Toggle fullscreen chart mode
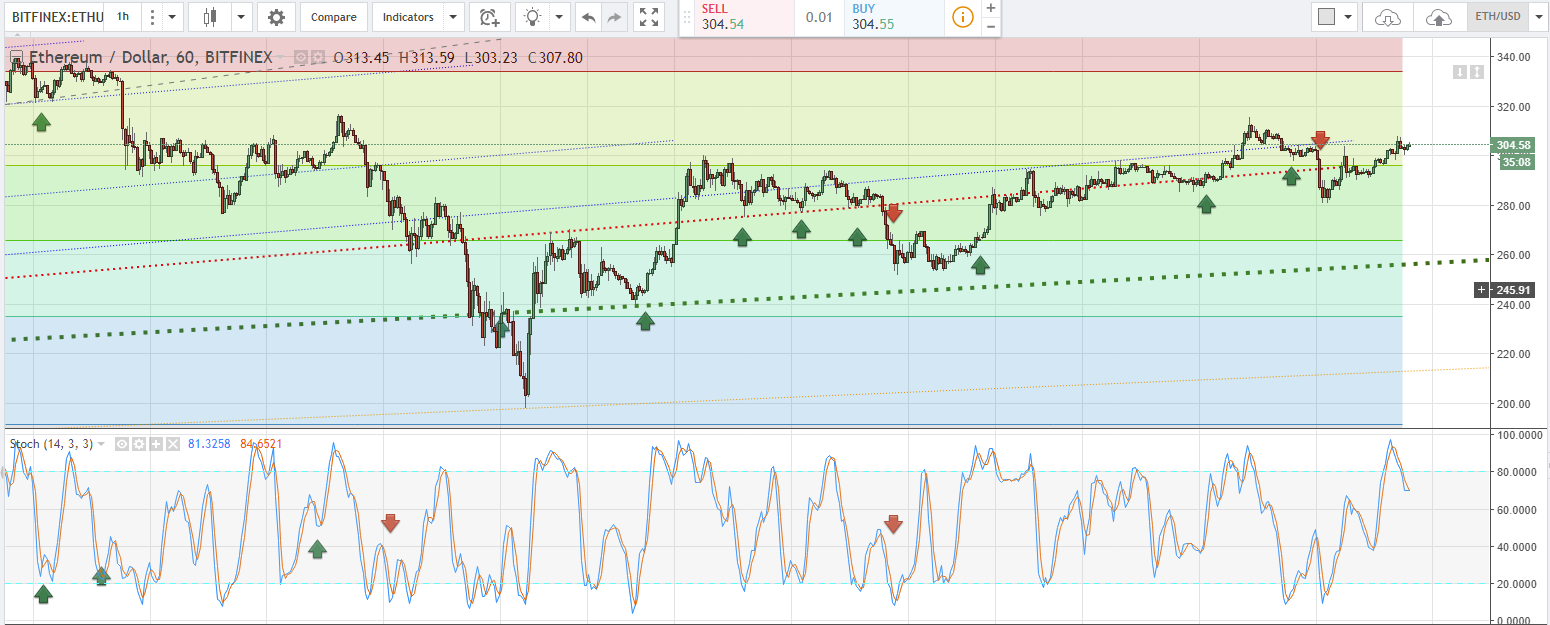The width and height of the screenshot is (1550, 625). tap(649, 17)
